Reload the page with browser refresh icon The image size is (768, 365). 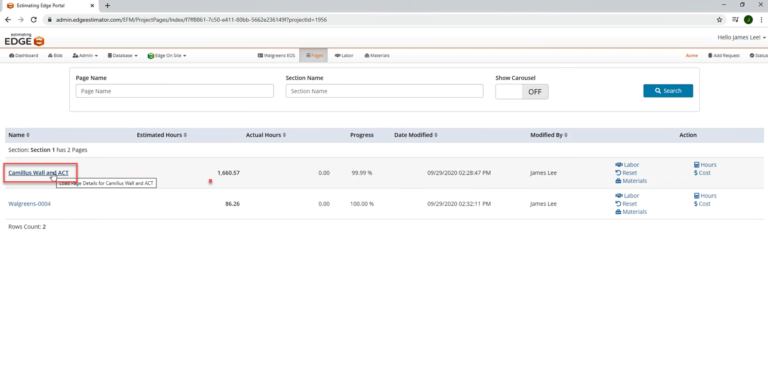point(34,20)
